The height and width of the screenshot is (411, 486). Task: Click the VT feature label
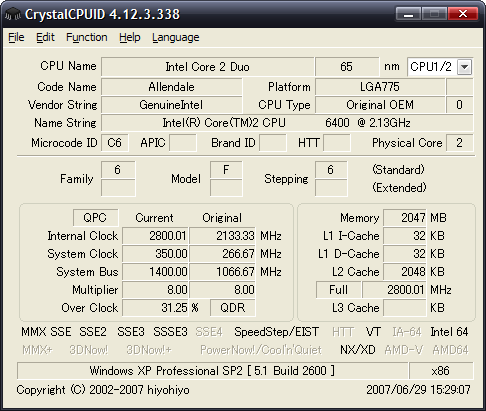tap(373, 332)
